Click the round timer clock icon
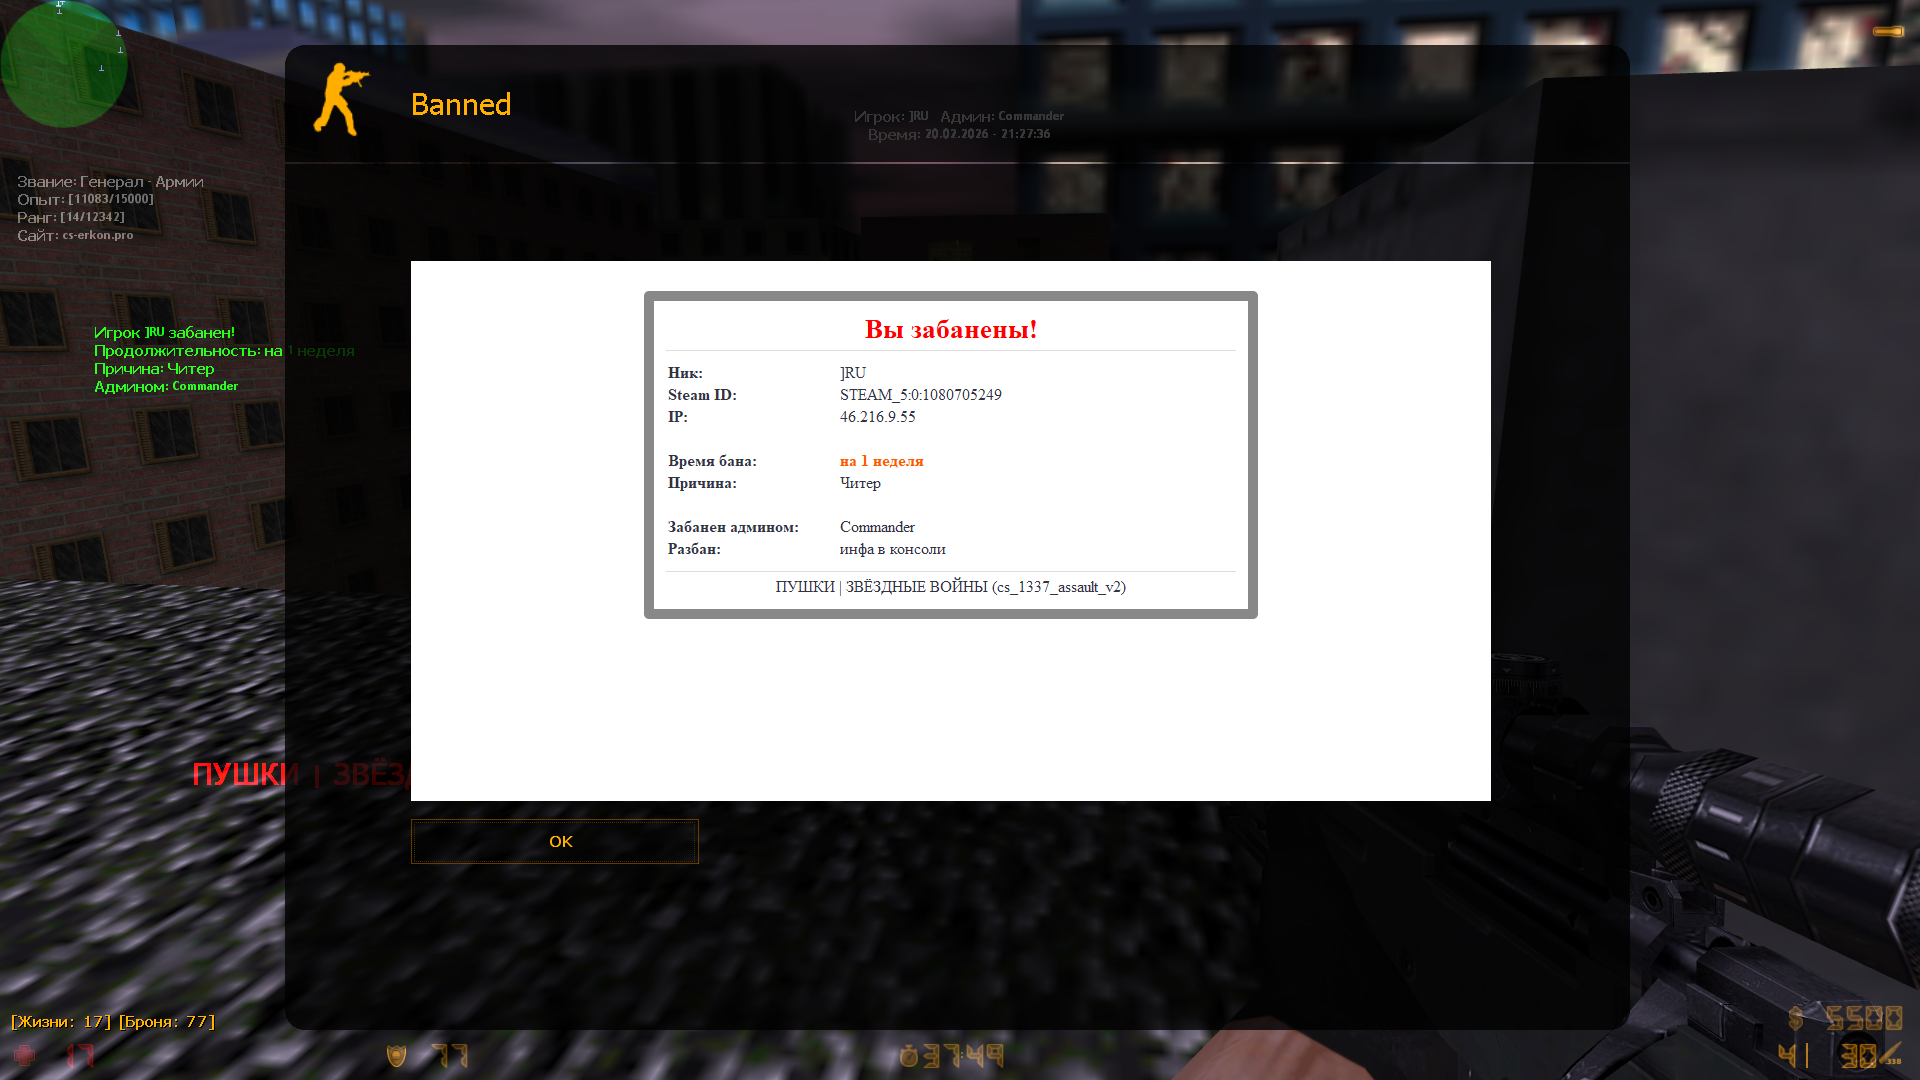 point(909,1056)
